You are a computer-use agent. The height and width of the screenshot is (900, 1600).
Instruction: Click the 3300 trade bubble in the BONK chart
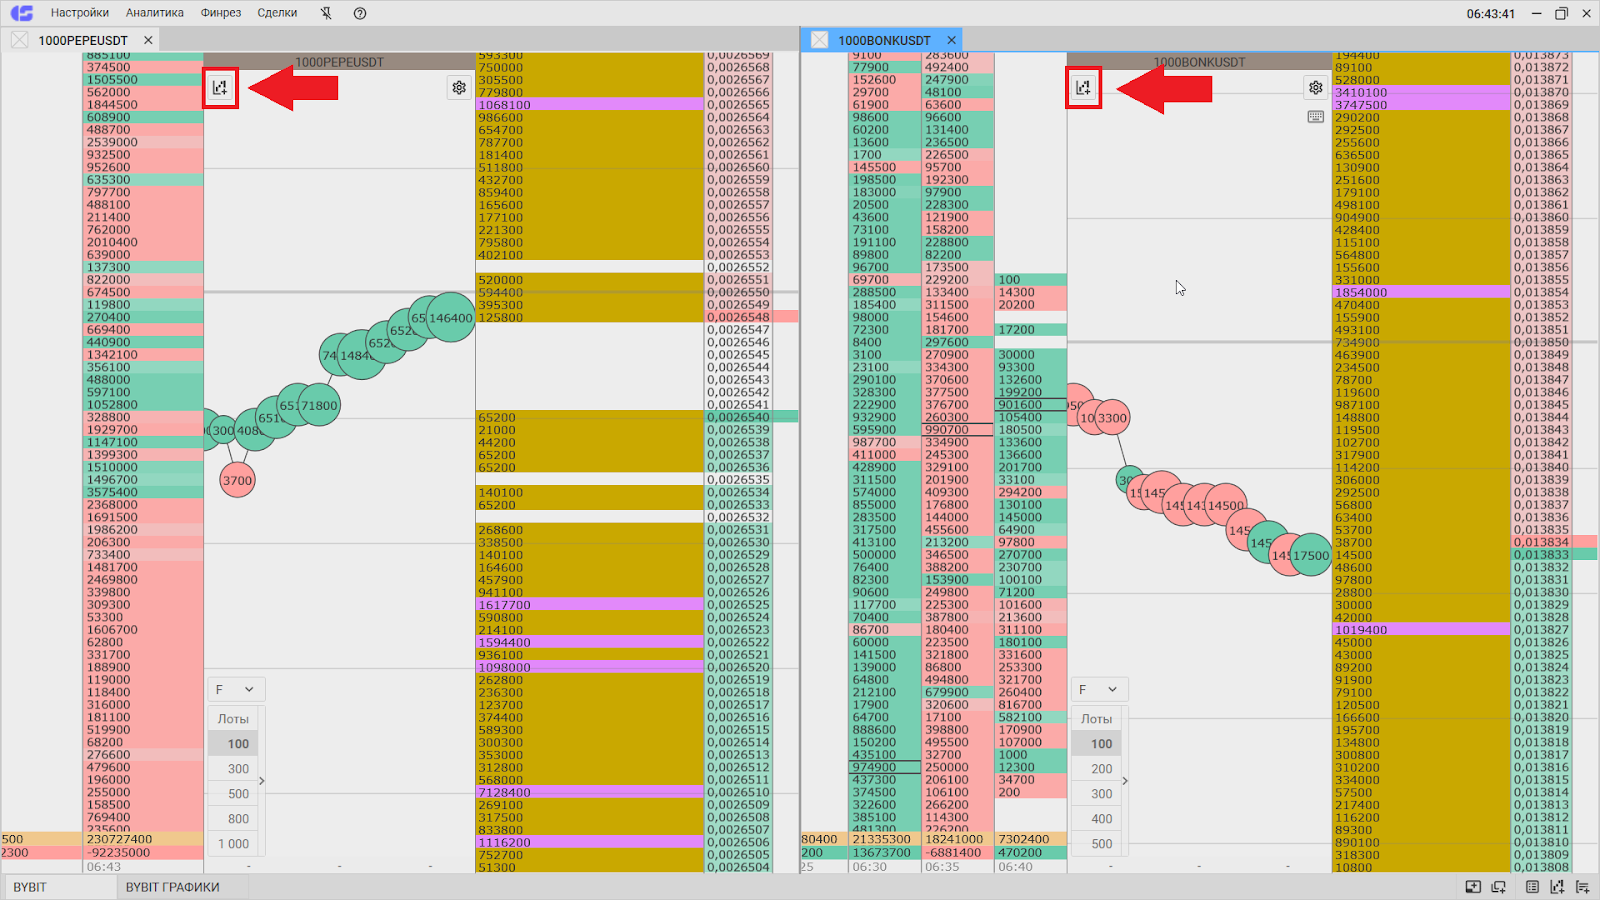[x=1111, y=418]
